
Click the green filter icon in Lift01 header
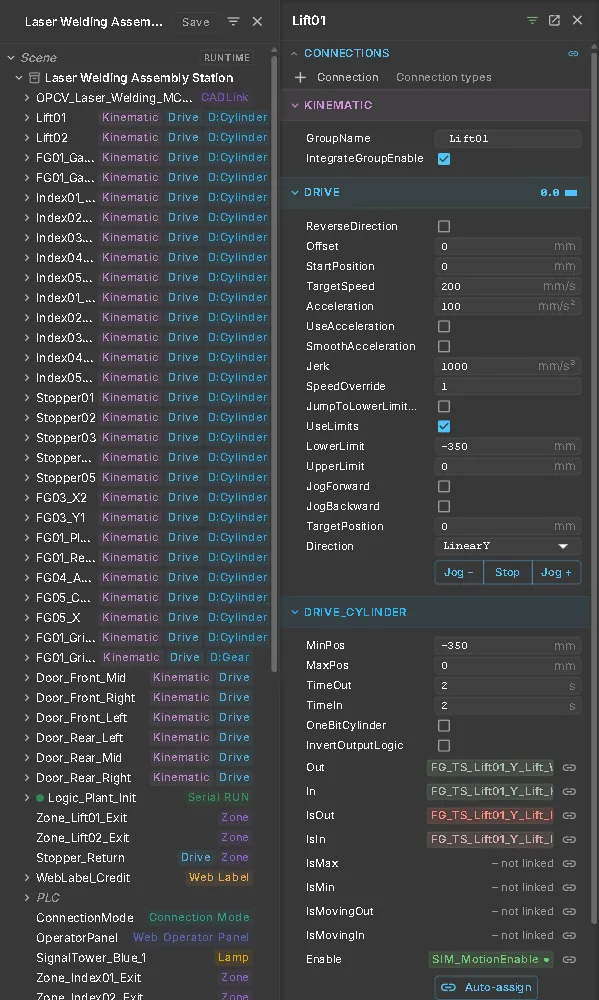532,20
